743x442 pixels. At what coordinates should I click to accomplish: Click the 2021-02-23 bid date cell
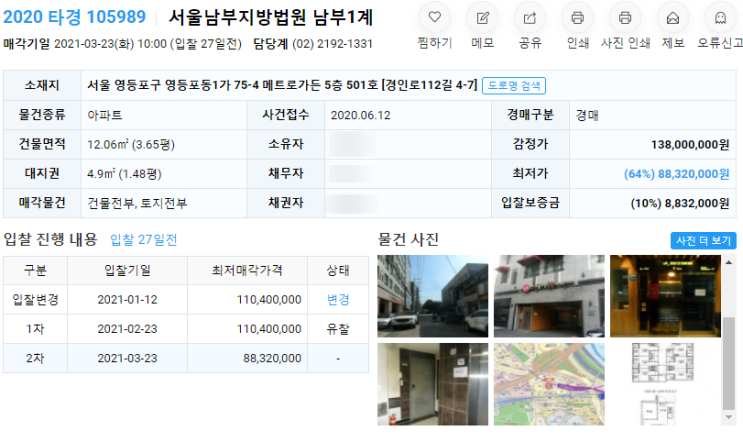127,329
